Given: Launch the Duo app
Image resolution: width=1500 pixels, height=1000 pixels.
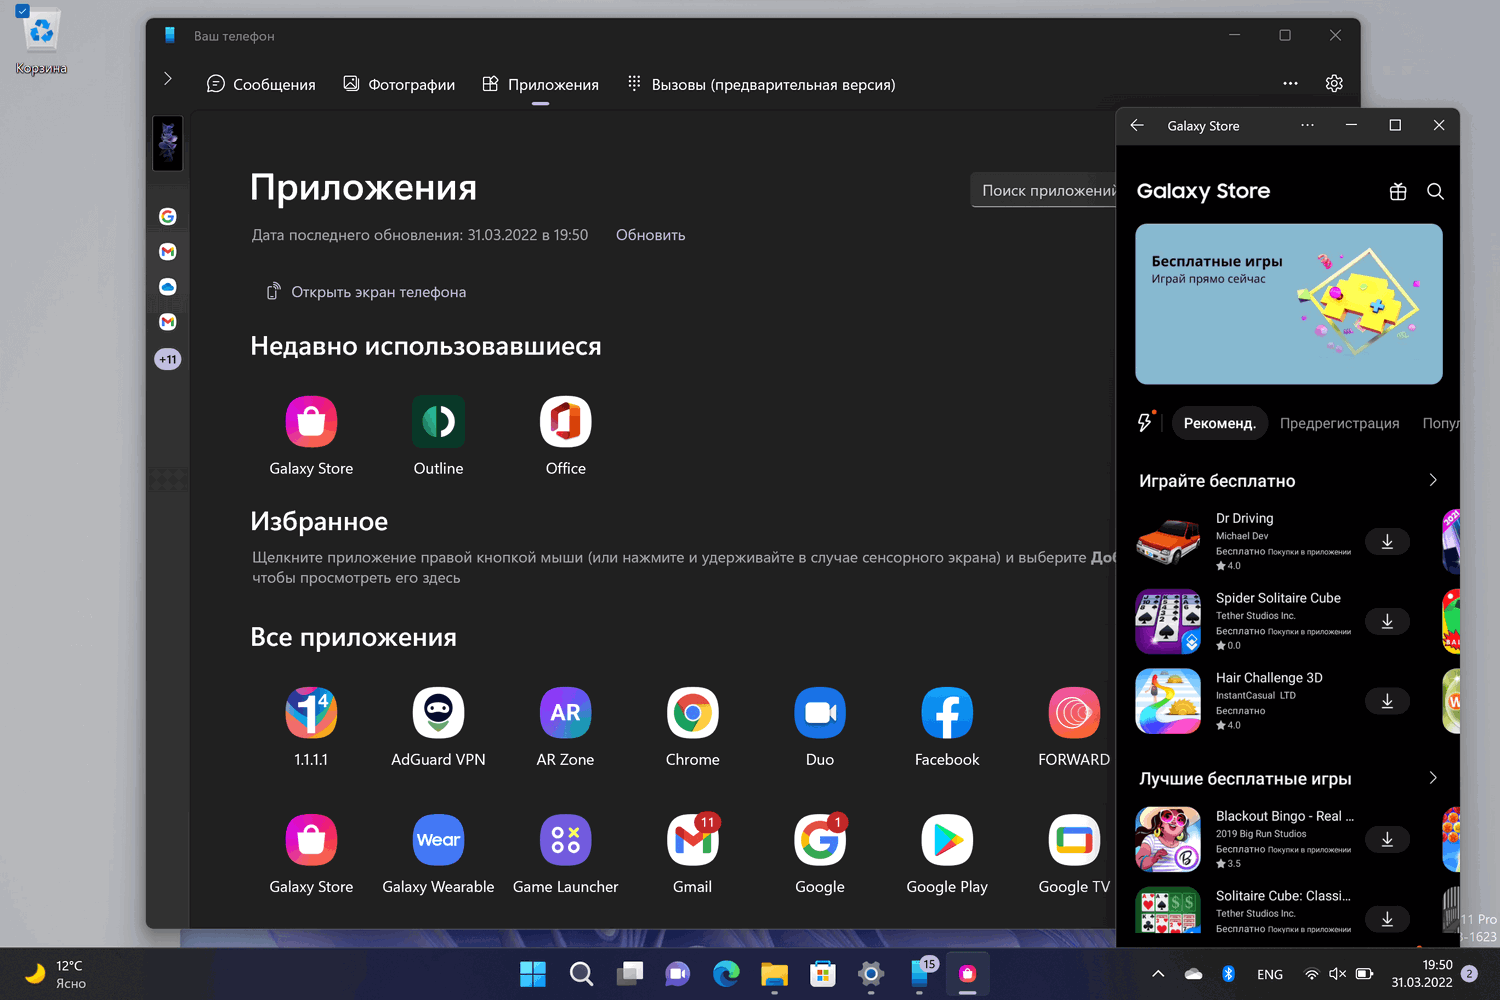Looking at the screenshot, I should tap(820, 713).
